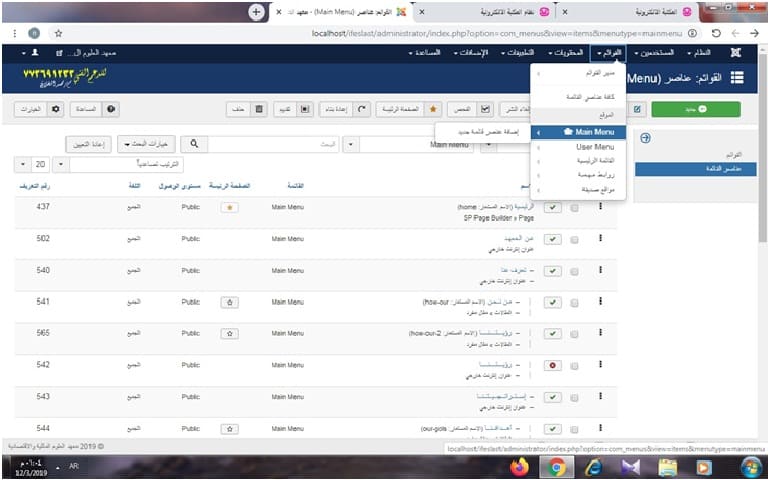This screenshot has width=768, height=480.
Task: Open Firefox from the taskbar
Action: point(519,467)
